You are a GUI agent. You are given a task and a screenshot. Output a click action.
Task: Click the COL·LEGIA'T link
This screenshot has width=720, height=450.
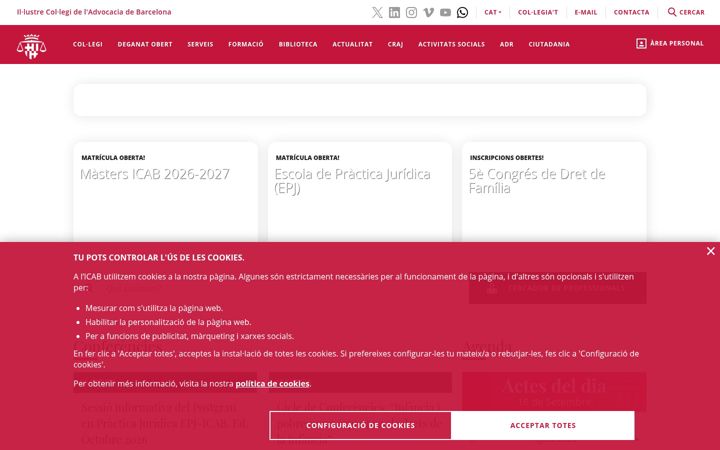(538, 12)
